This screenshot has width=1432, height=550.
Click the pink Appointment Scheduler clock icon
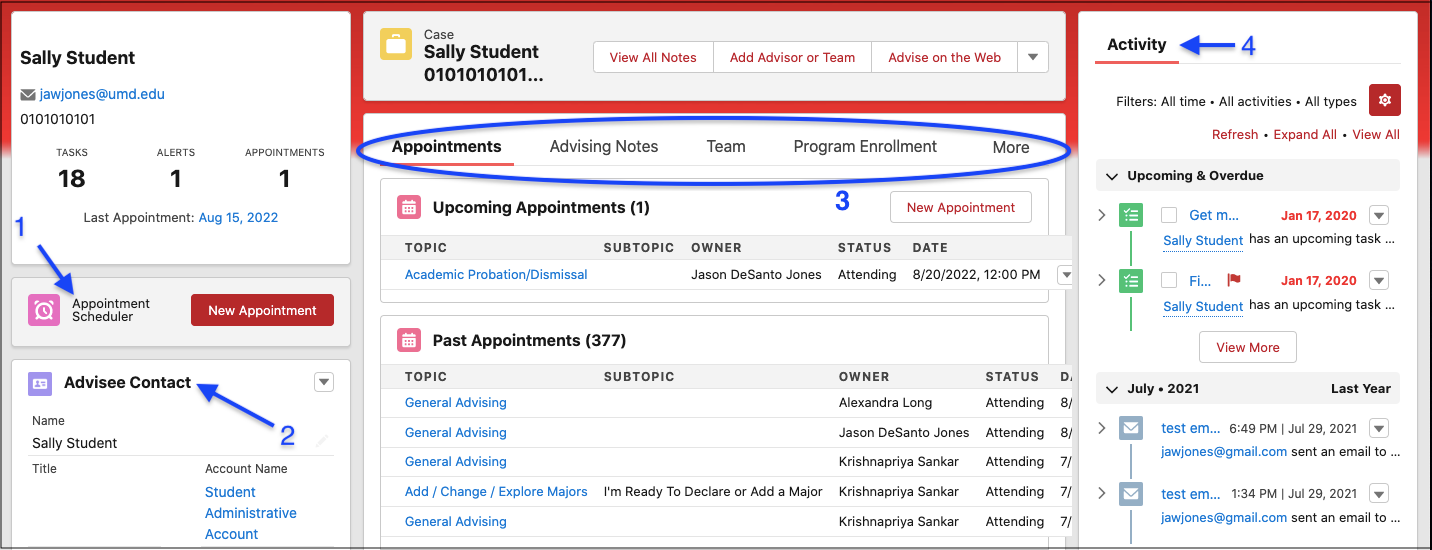(44, 310)
